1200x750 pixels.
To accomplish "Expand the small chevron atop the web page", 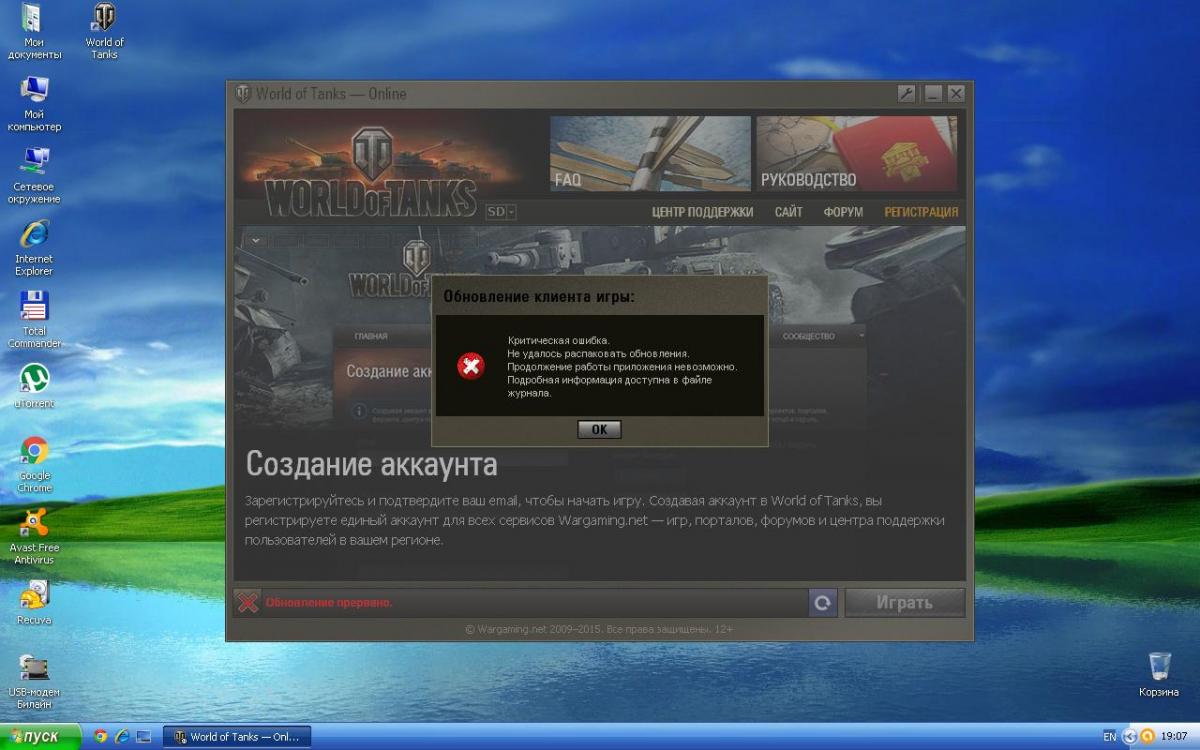I will tap(256, 240).
